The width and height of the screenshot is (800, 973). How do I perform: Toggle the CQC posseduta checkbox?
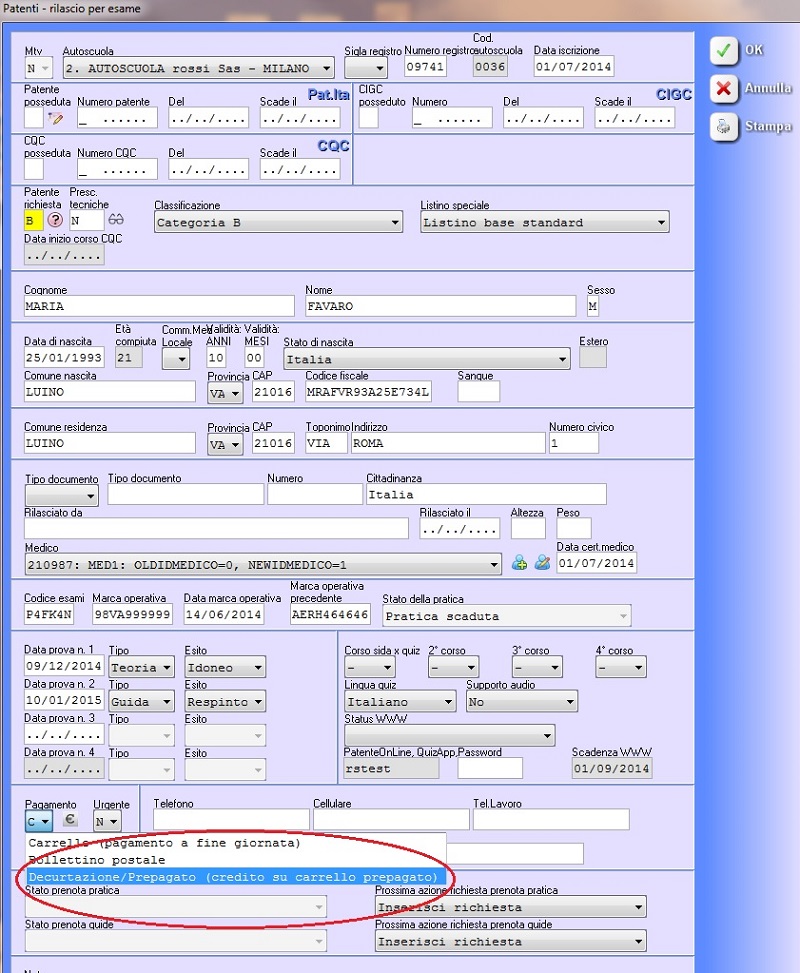(x=33, y=169)
